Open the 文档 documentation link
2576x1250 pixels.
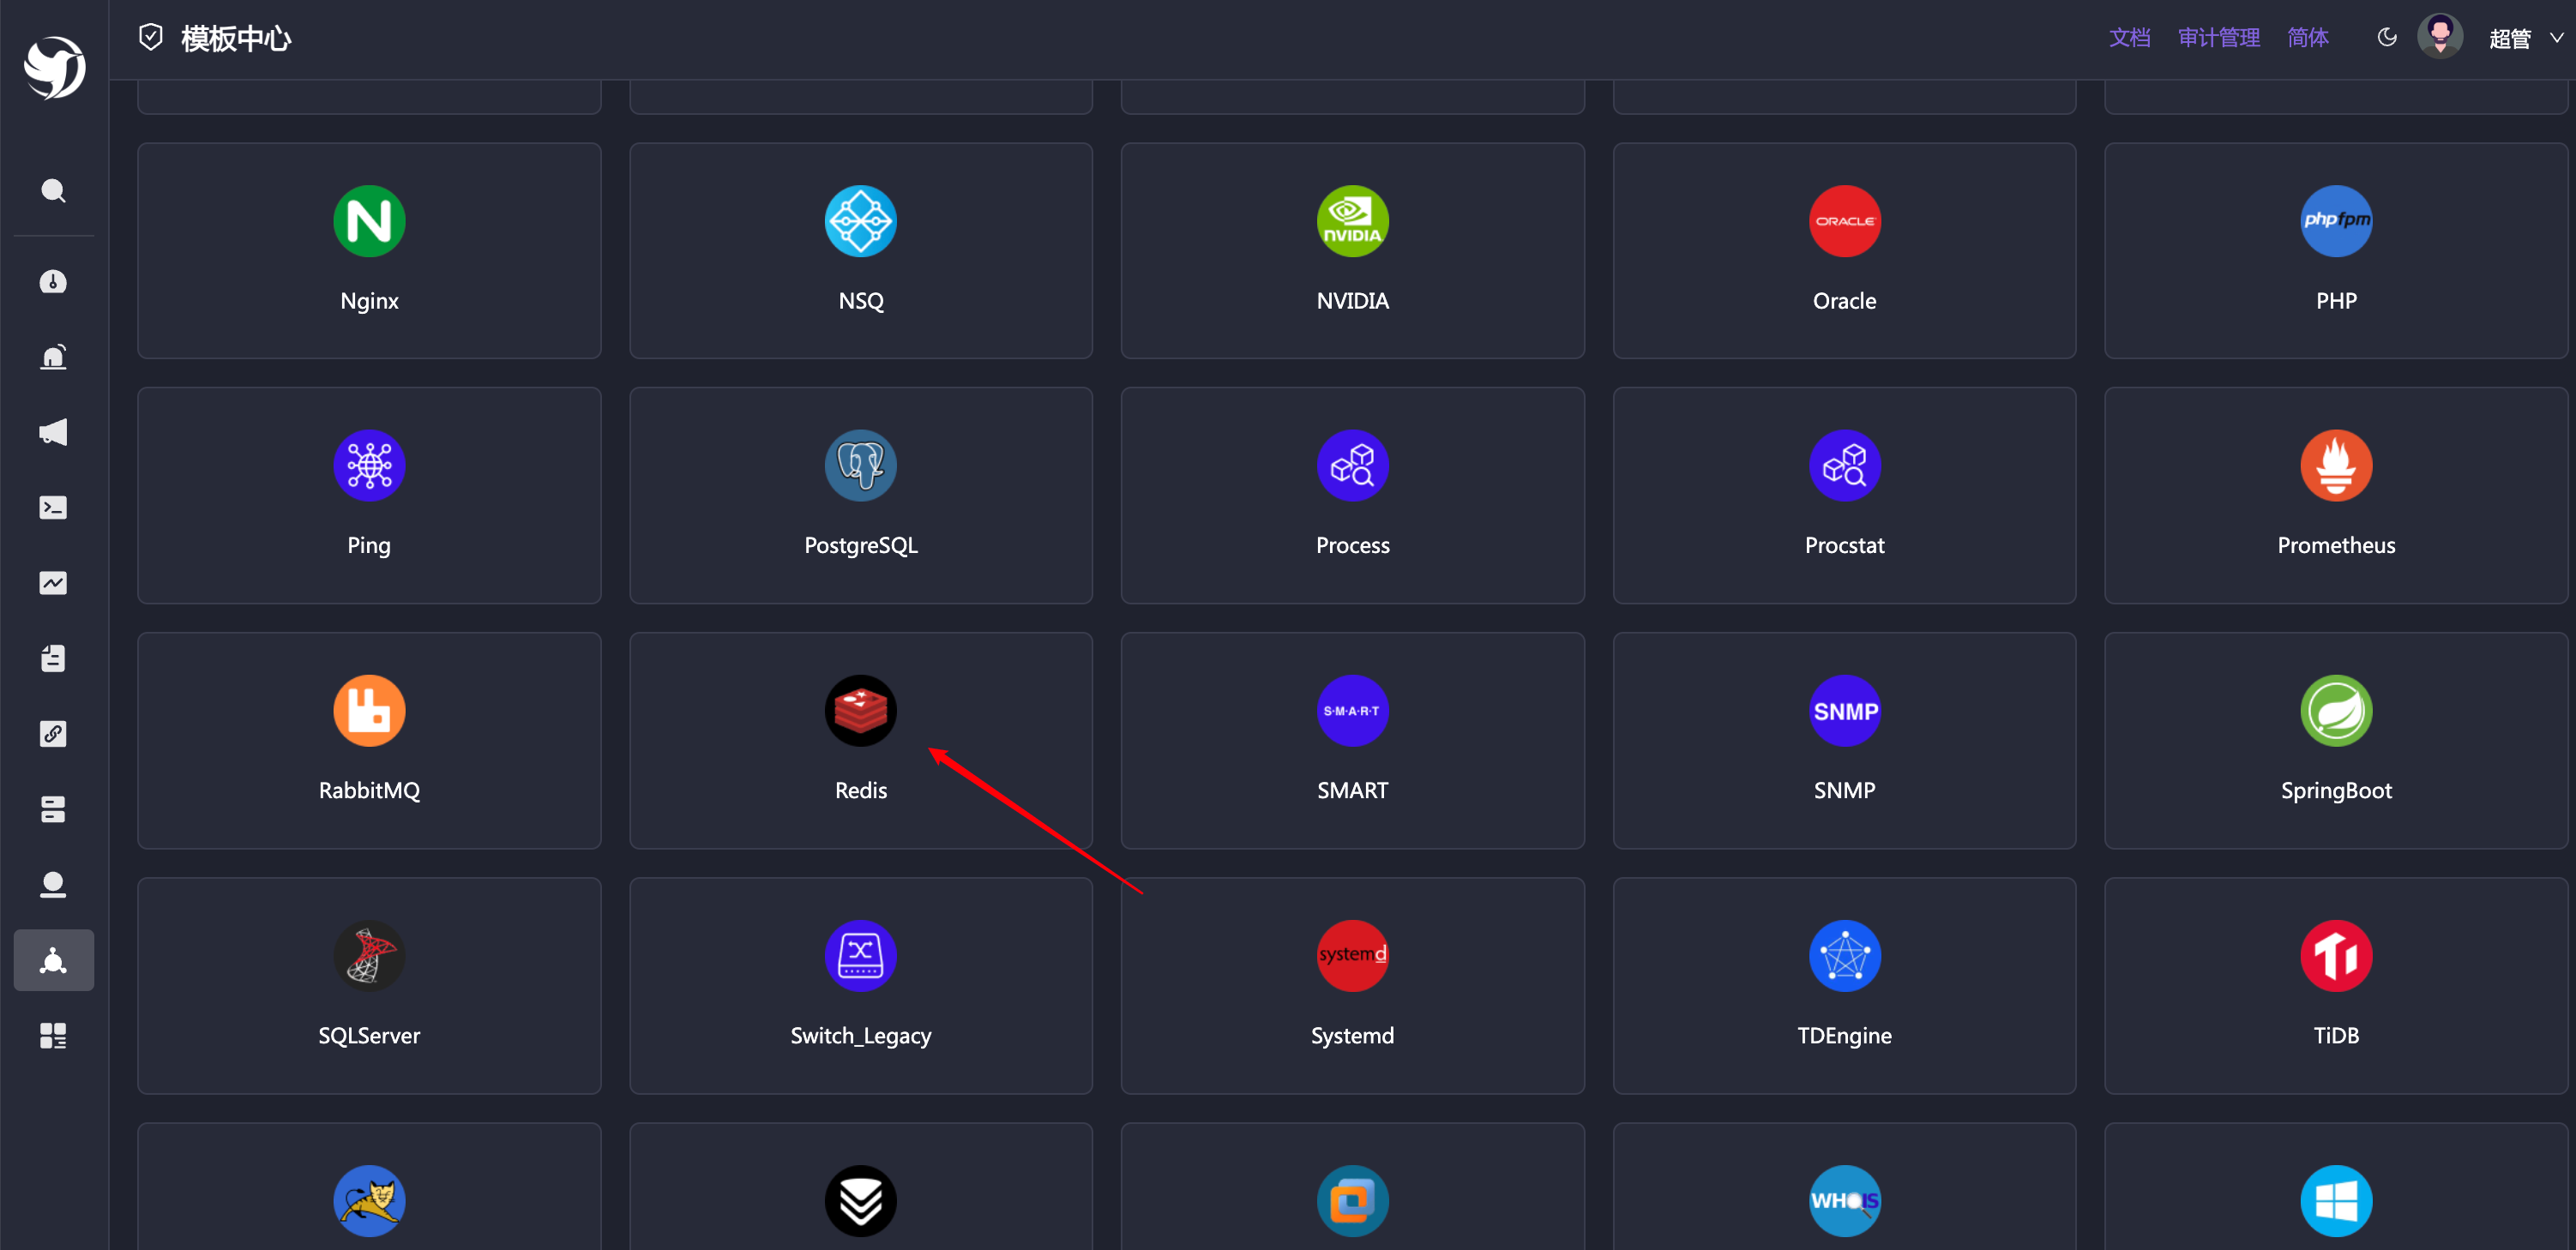point(2129,38)
